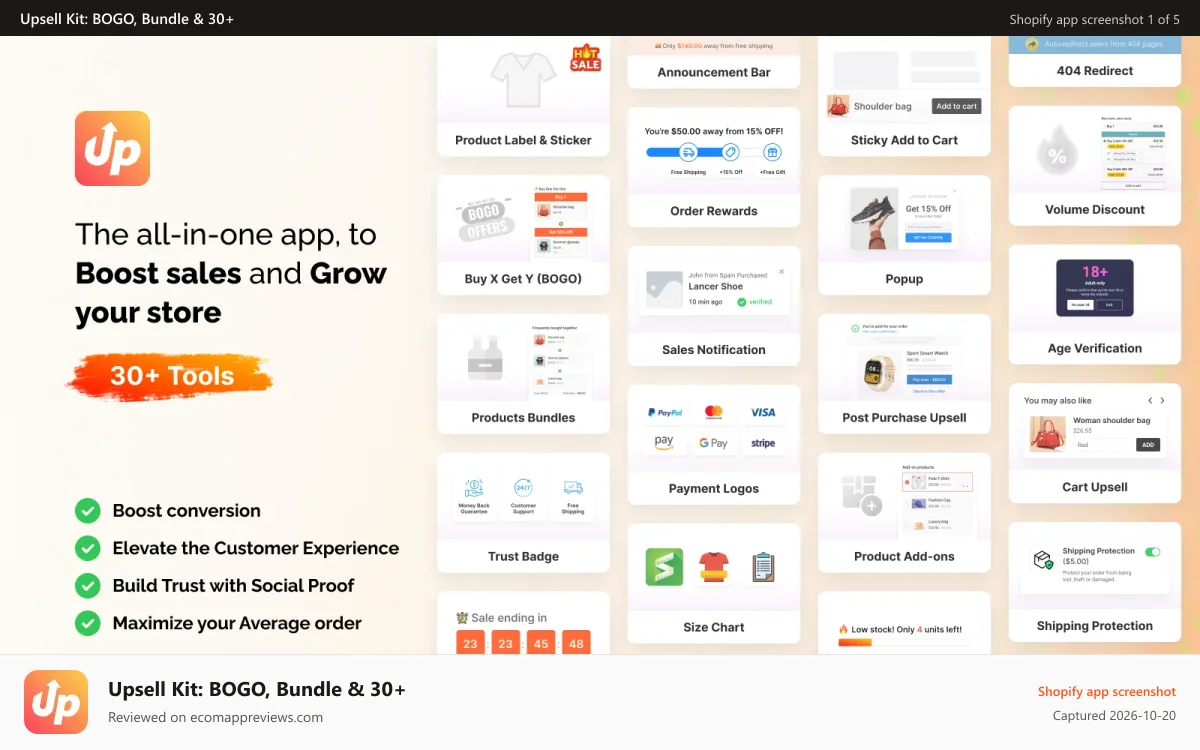Click the 18+ Age Verification dialog
The width and height of the screenshot is (1200, 750).
pyautogui.click(x=1095, y=287)
